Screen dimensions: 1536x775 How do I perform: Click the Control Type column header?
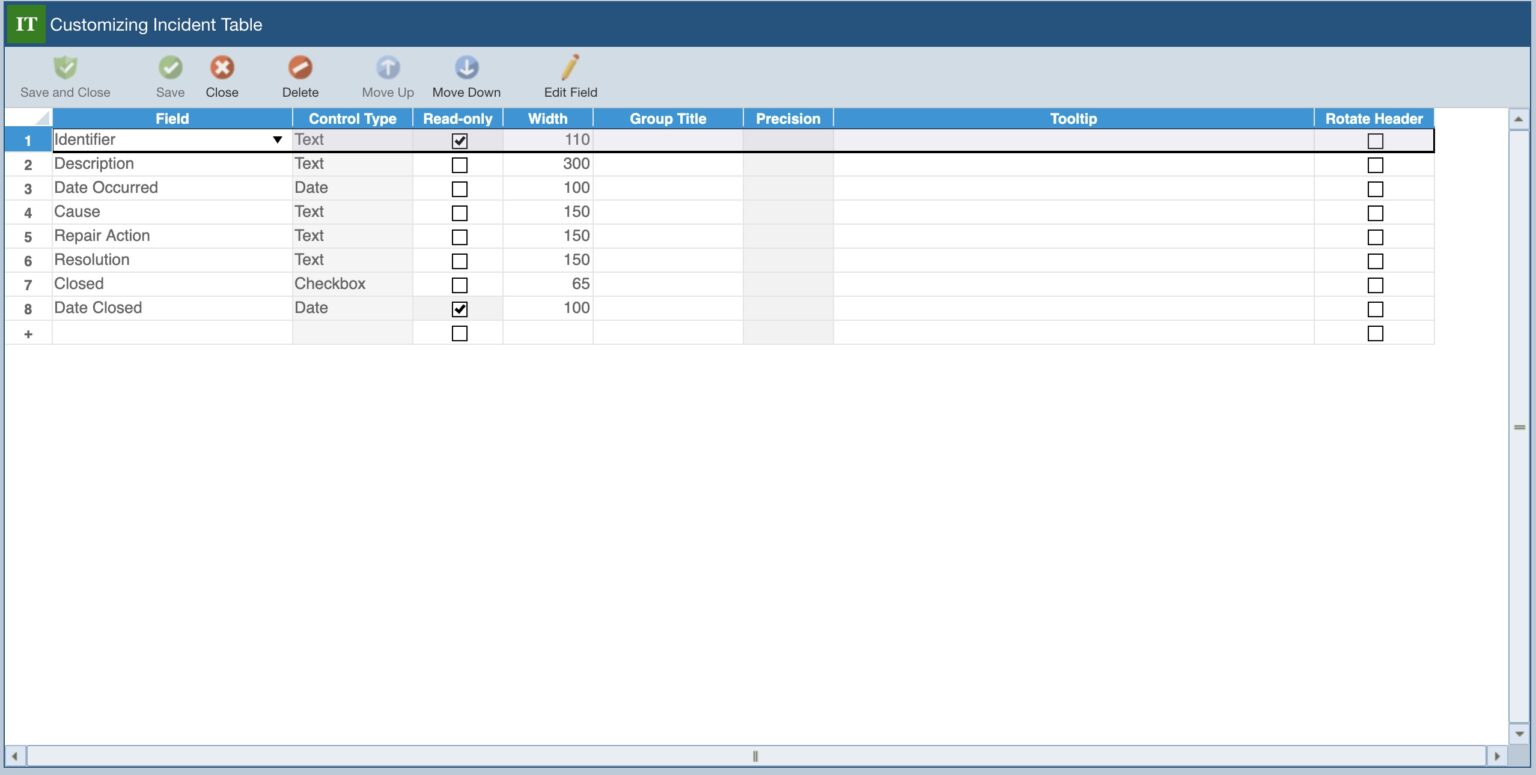[352, 118]
